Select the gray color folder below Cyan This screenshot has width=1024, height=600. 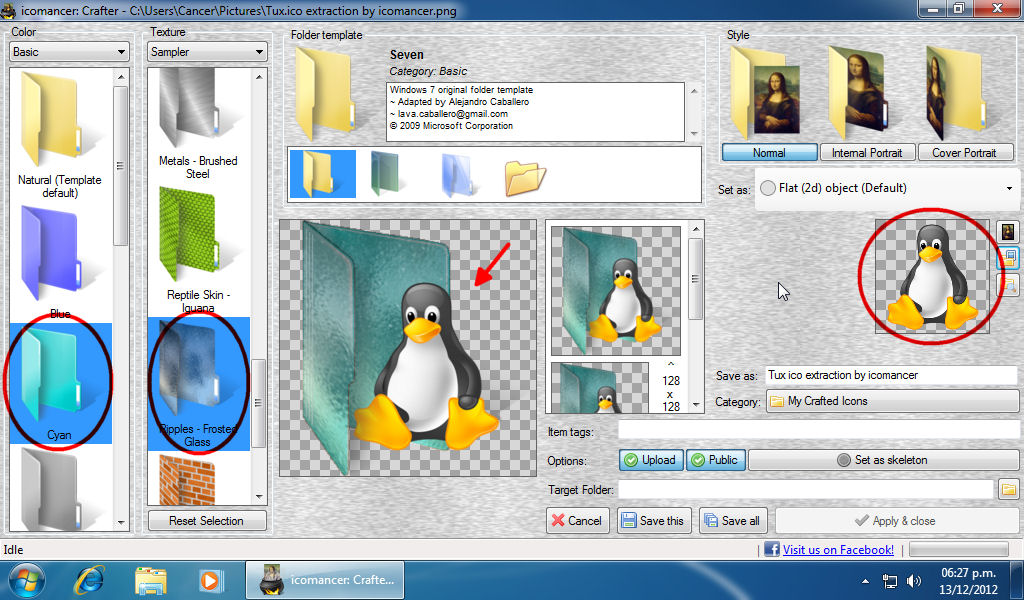[x=60, y=488]
